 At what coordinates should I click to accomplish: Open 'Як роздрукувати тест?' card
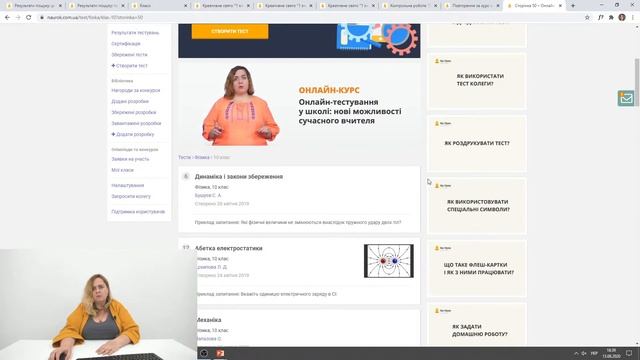coord(476,143)
